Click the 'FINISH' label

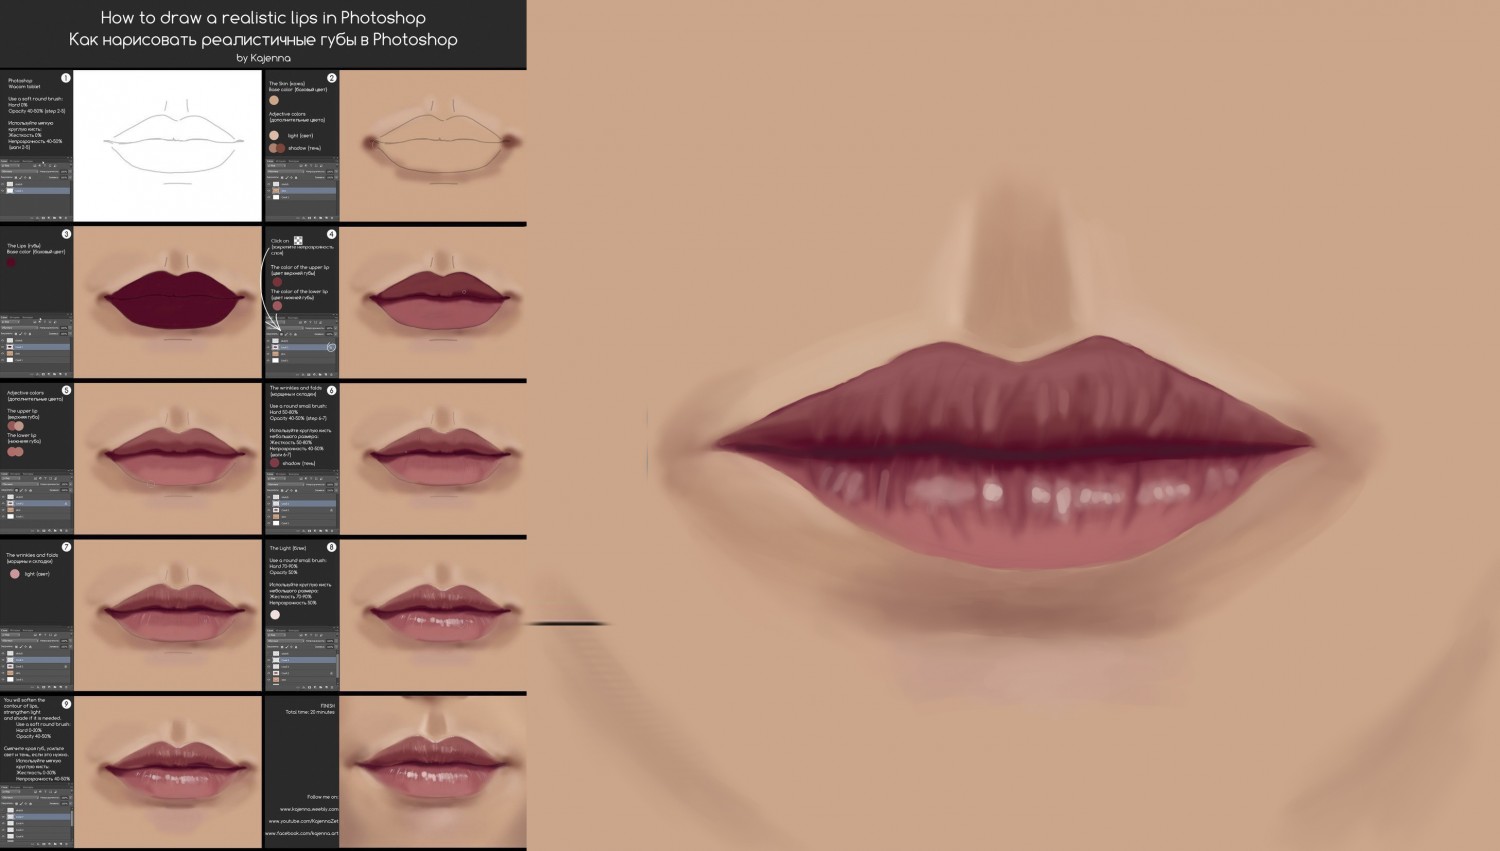pyautogui.click(x=327, y=706)
